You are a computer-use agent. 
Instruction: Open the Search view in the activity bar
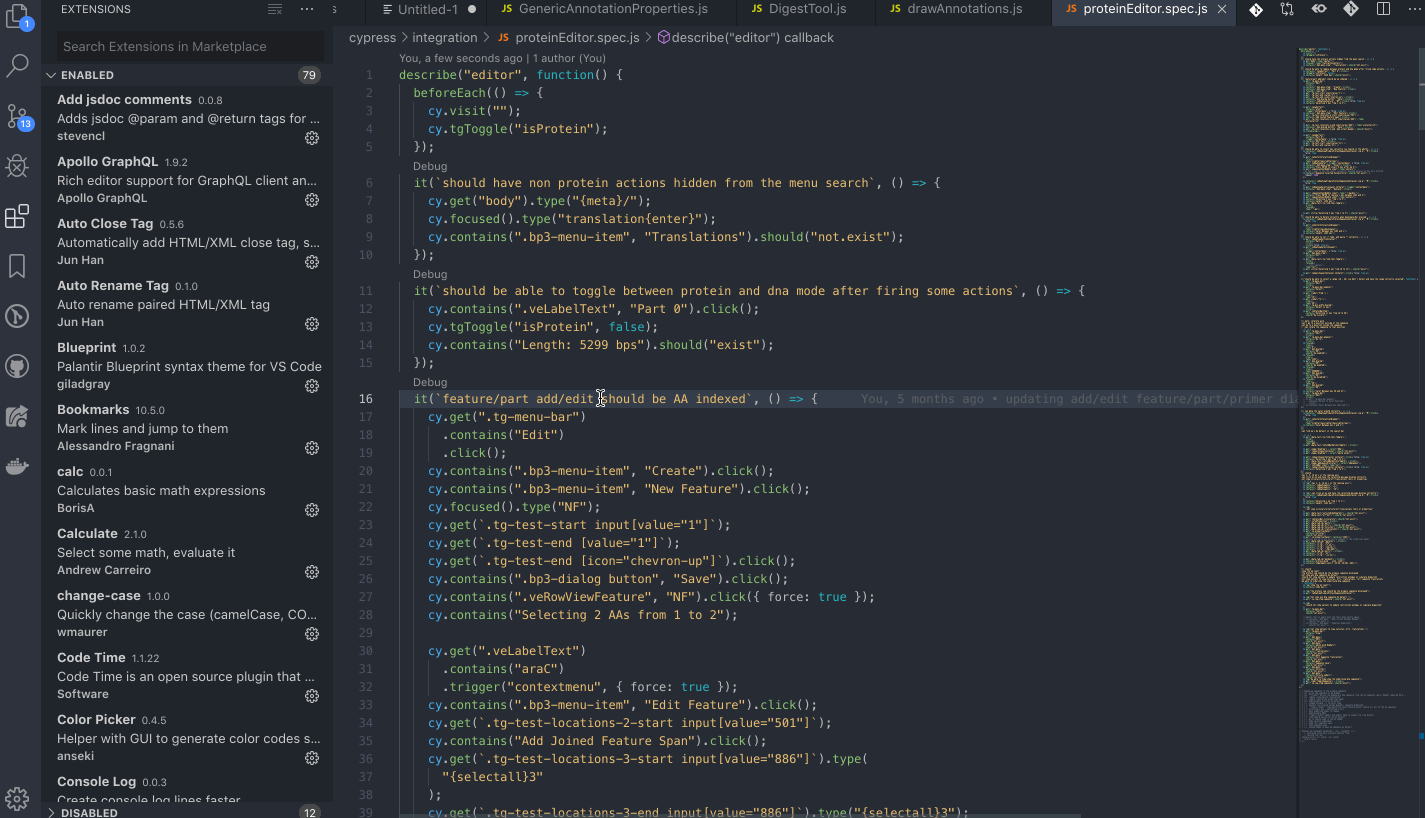point(18,65)
